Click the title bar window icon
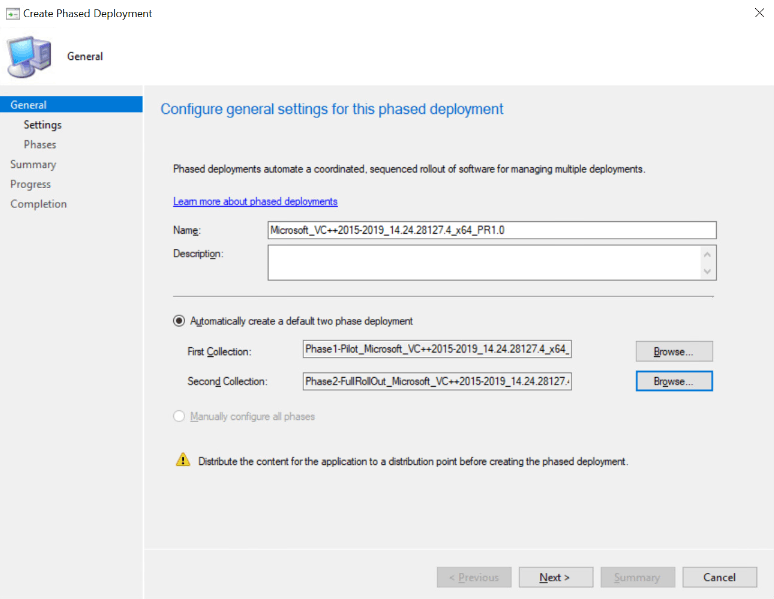774x599 pixels. pos(12,13)
